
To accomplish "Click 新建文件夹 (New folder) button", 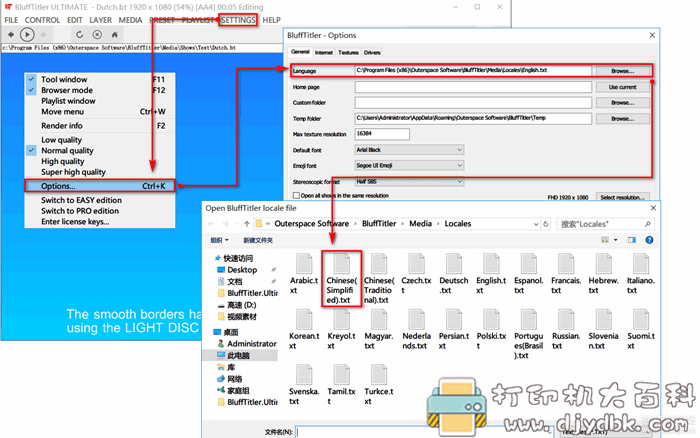I will click(x=258, y=240).
